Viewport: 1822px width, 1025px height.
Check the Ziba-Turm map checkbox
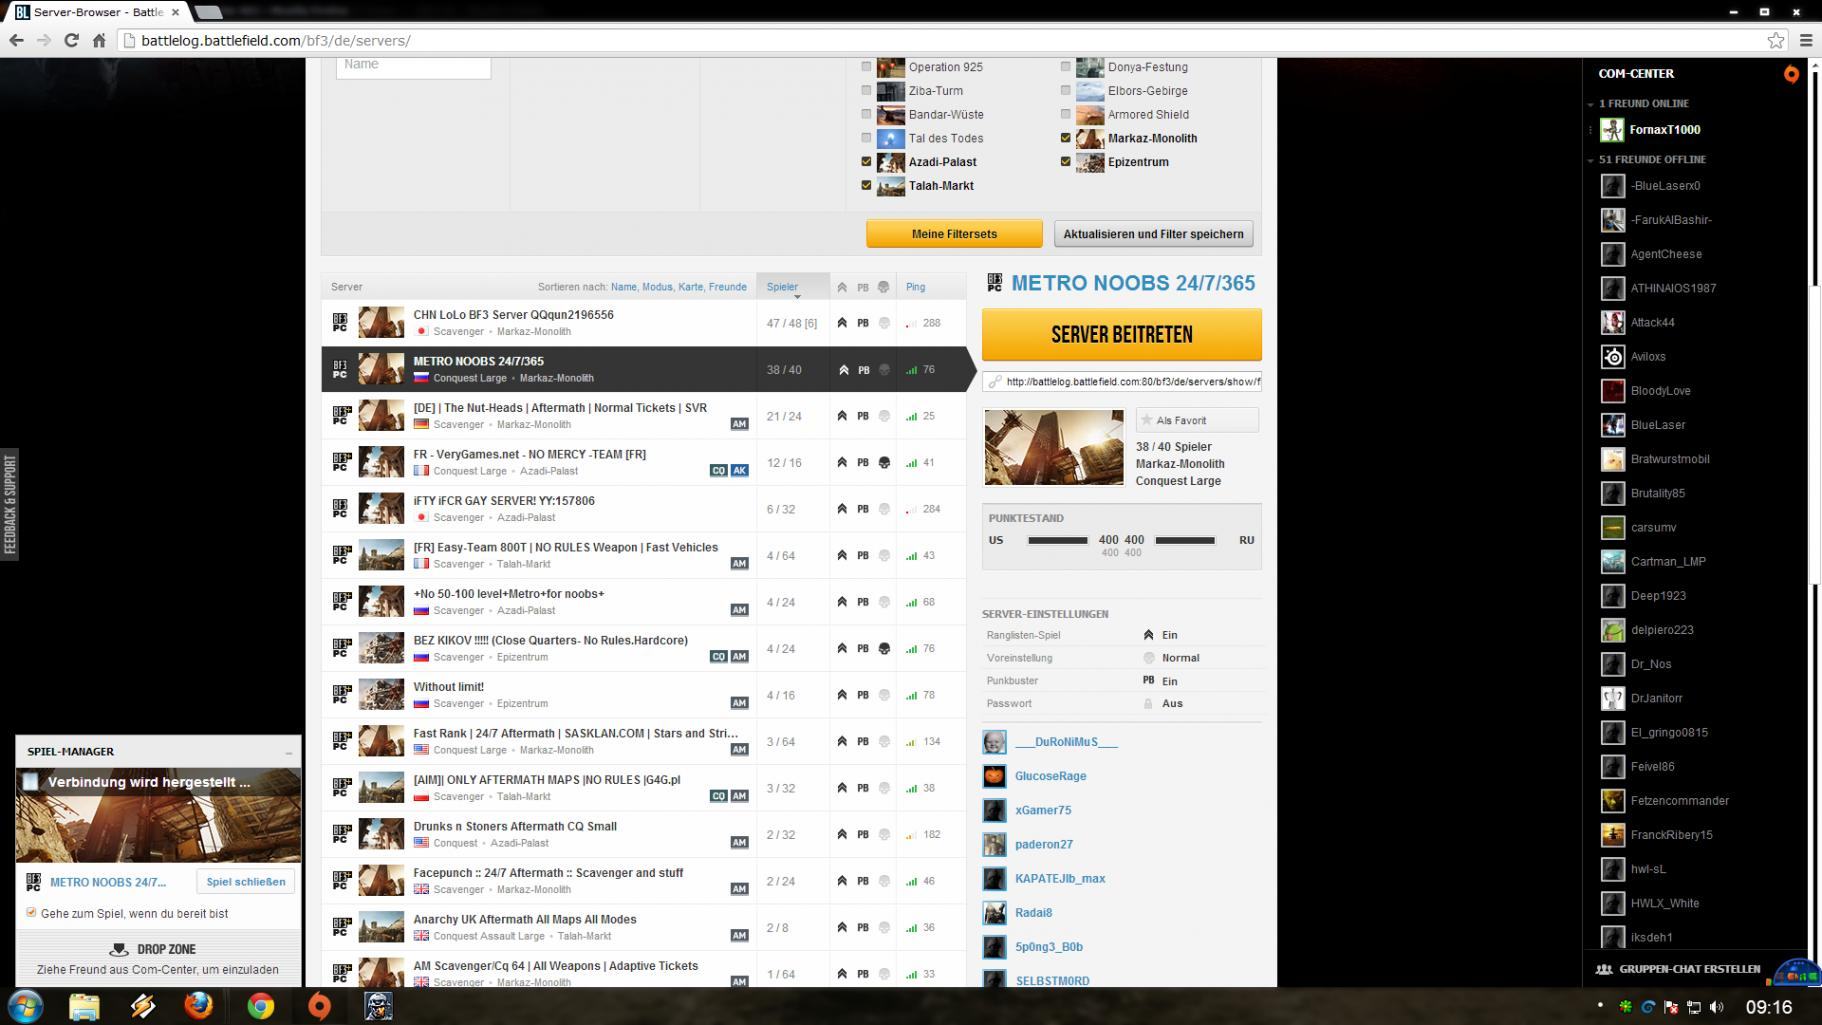tap(866, 91)
